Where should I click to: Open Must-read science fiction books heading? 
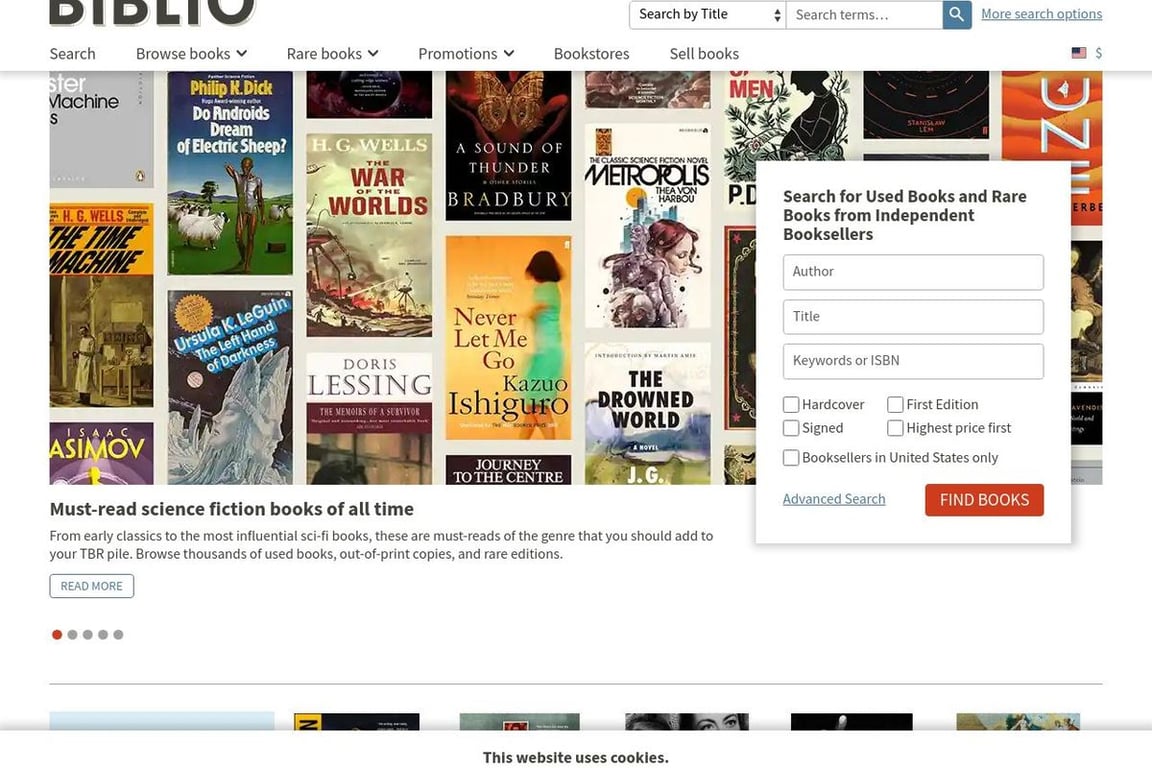(x=231, y=509)
